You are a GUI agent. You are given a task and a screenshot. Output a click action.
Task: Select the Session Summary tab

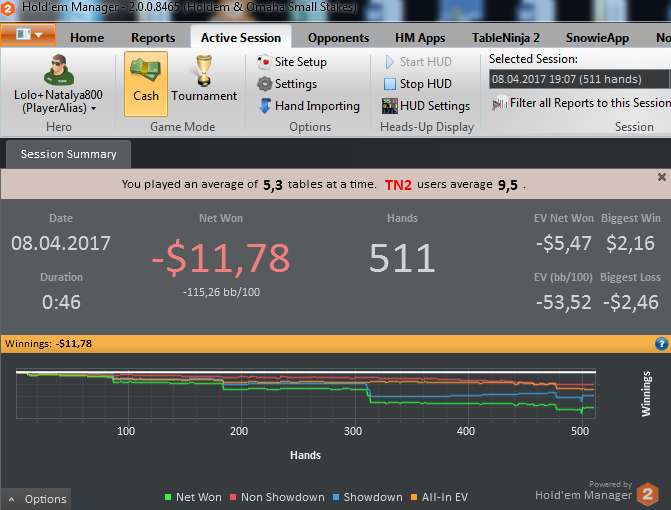(68, 154)
